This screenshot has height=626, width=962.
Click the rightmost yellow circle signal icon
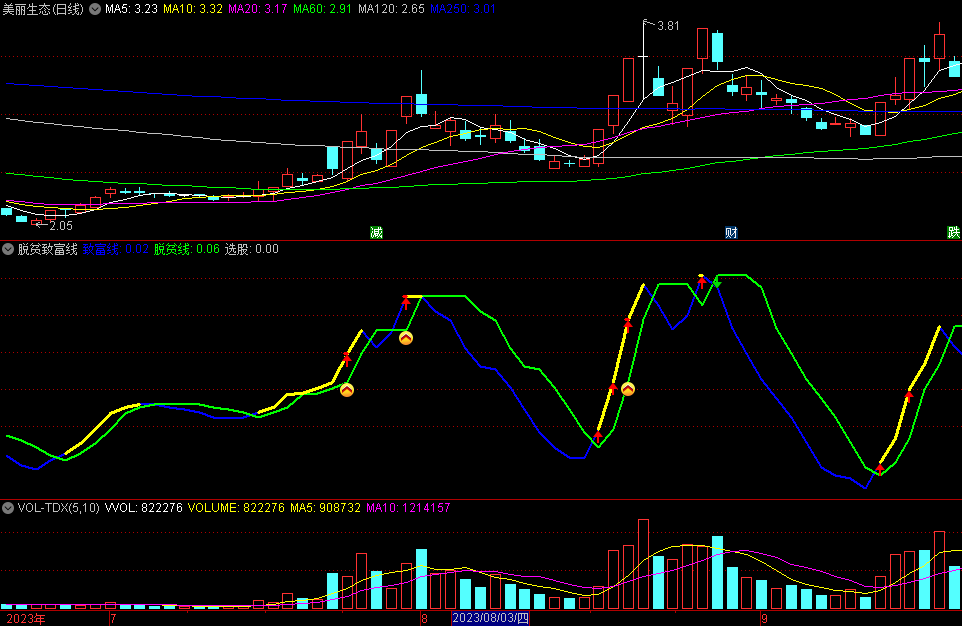pyautogui.click(x=628, y=389)
